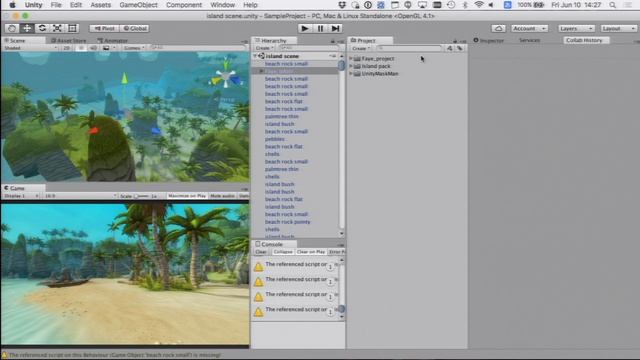Image resolution: width=640 pixels, height=360 pixels.
Task: Click the Play button
Action: [x=304, y=28]
